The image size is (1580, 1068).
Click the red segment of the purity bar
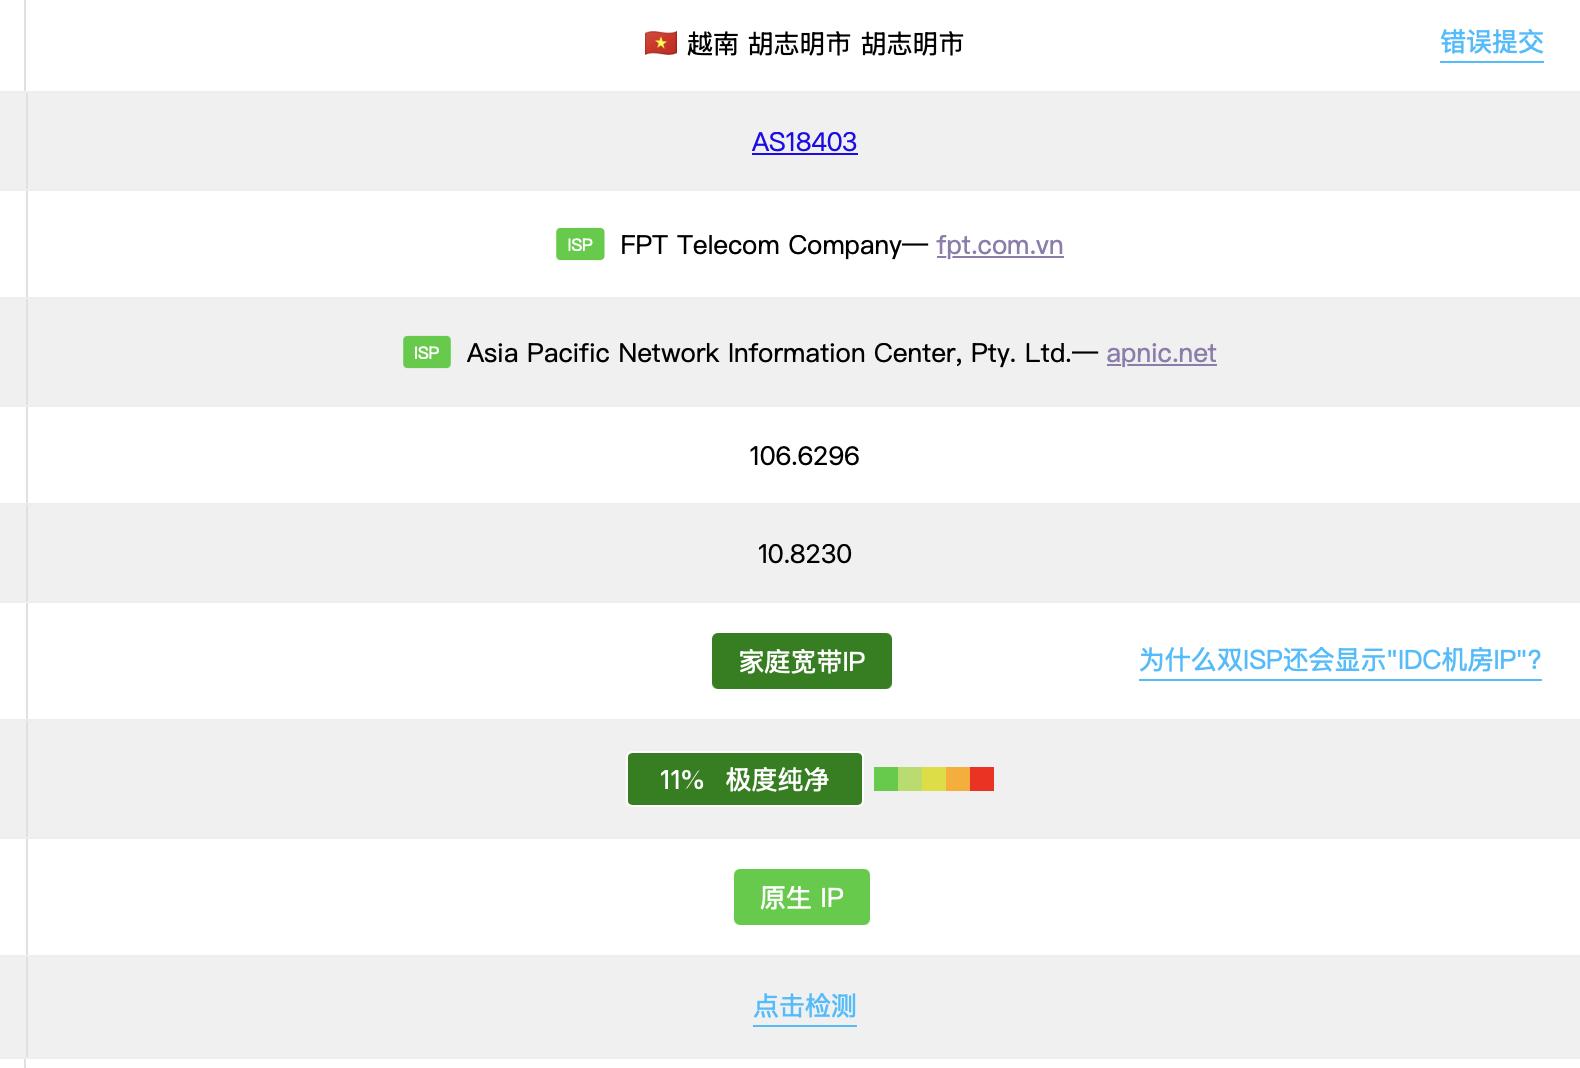[982, 779]
